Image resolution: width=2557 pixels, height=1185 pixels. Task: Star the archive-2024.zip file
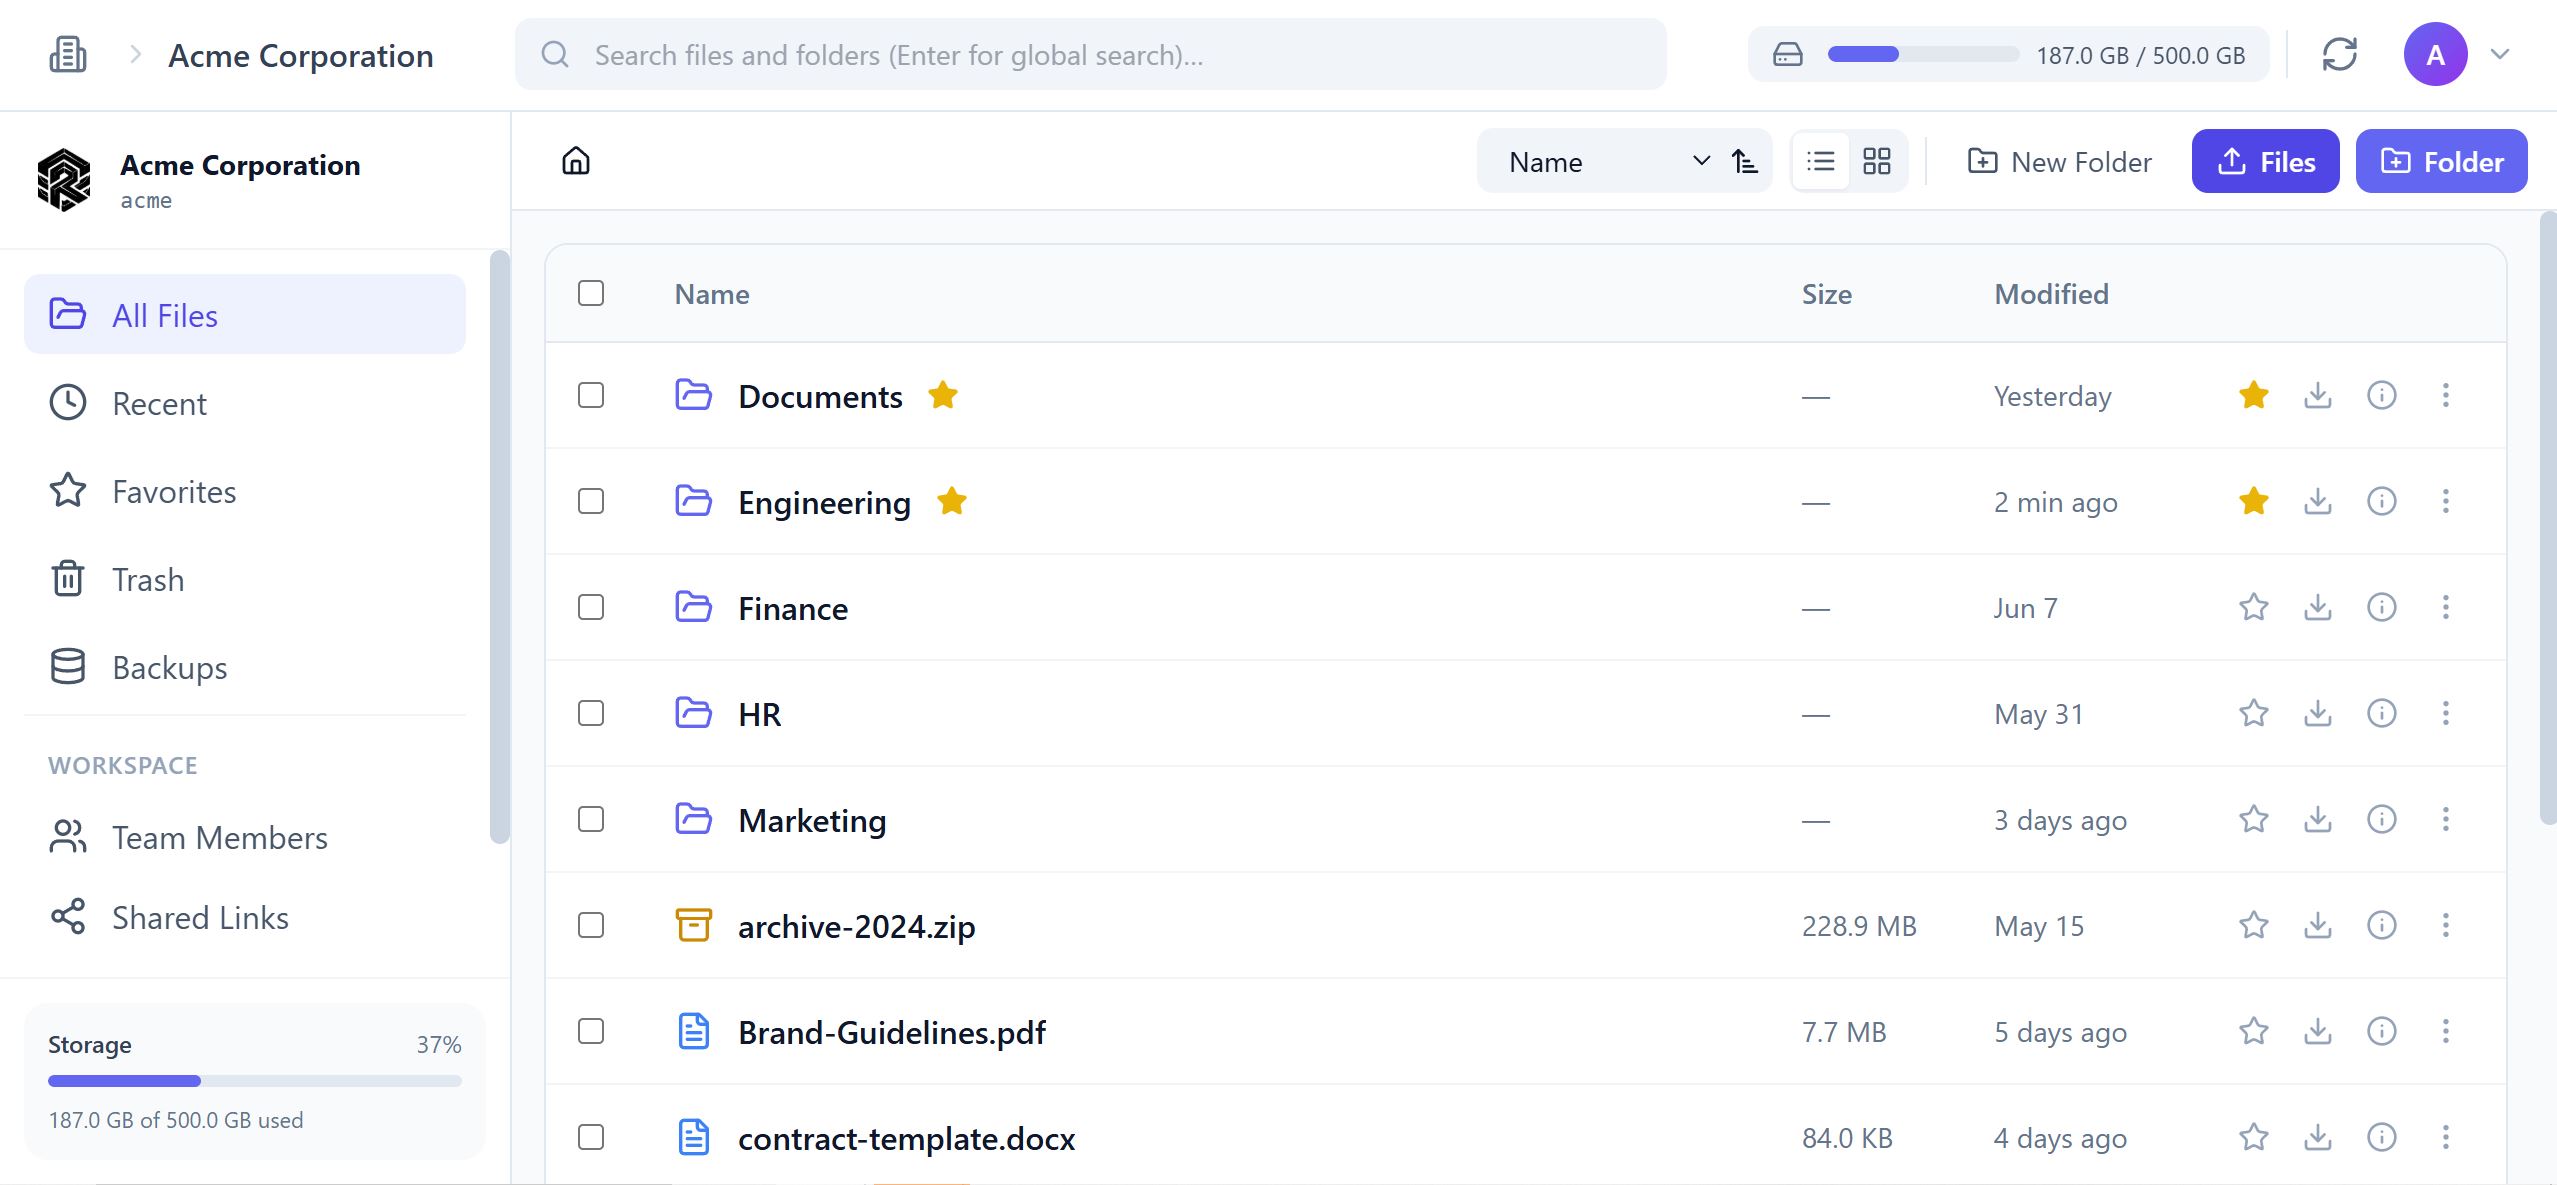pyautogui.click(x=2253, y=925)
